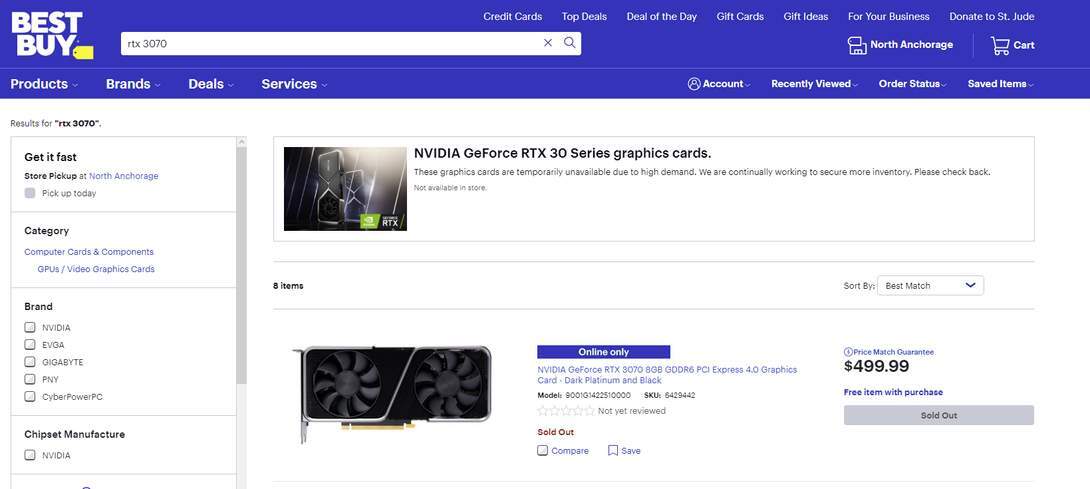Open Deal of the Day
This screenshot has height=489, width=1090.
point(661,16)
